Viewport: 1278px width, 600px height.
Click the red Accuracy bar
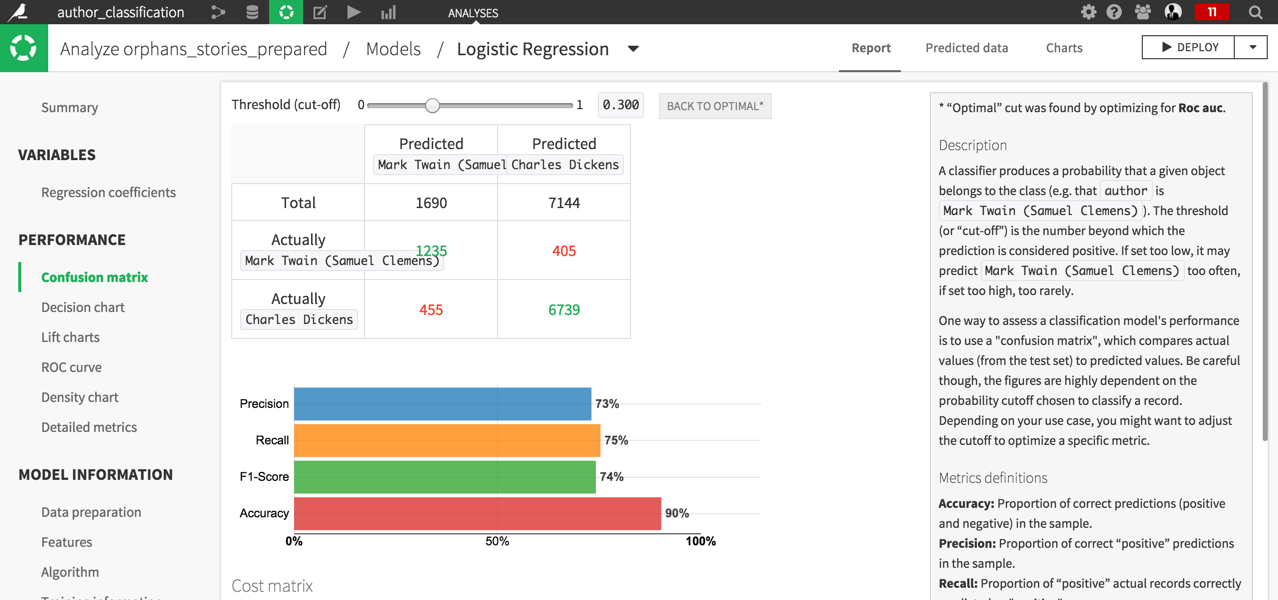477,513
